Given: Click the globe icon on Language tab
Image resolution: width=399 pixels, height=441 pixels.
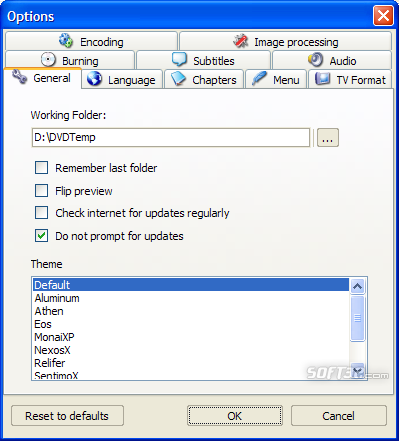Looking at the screenshot, I should [x=94, y=79].
